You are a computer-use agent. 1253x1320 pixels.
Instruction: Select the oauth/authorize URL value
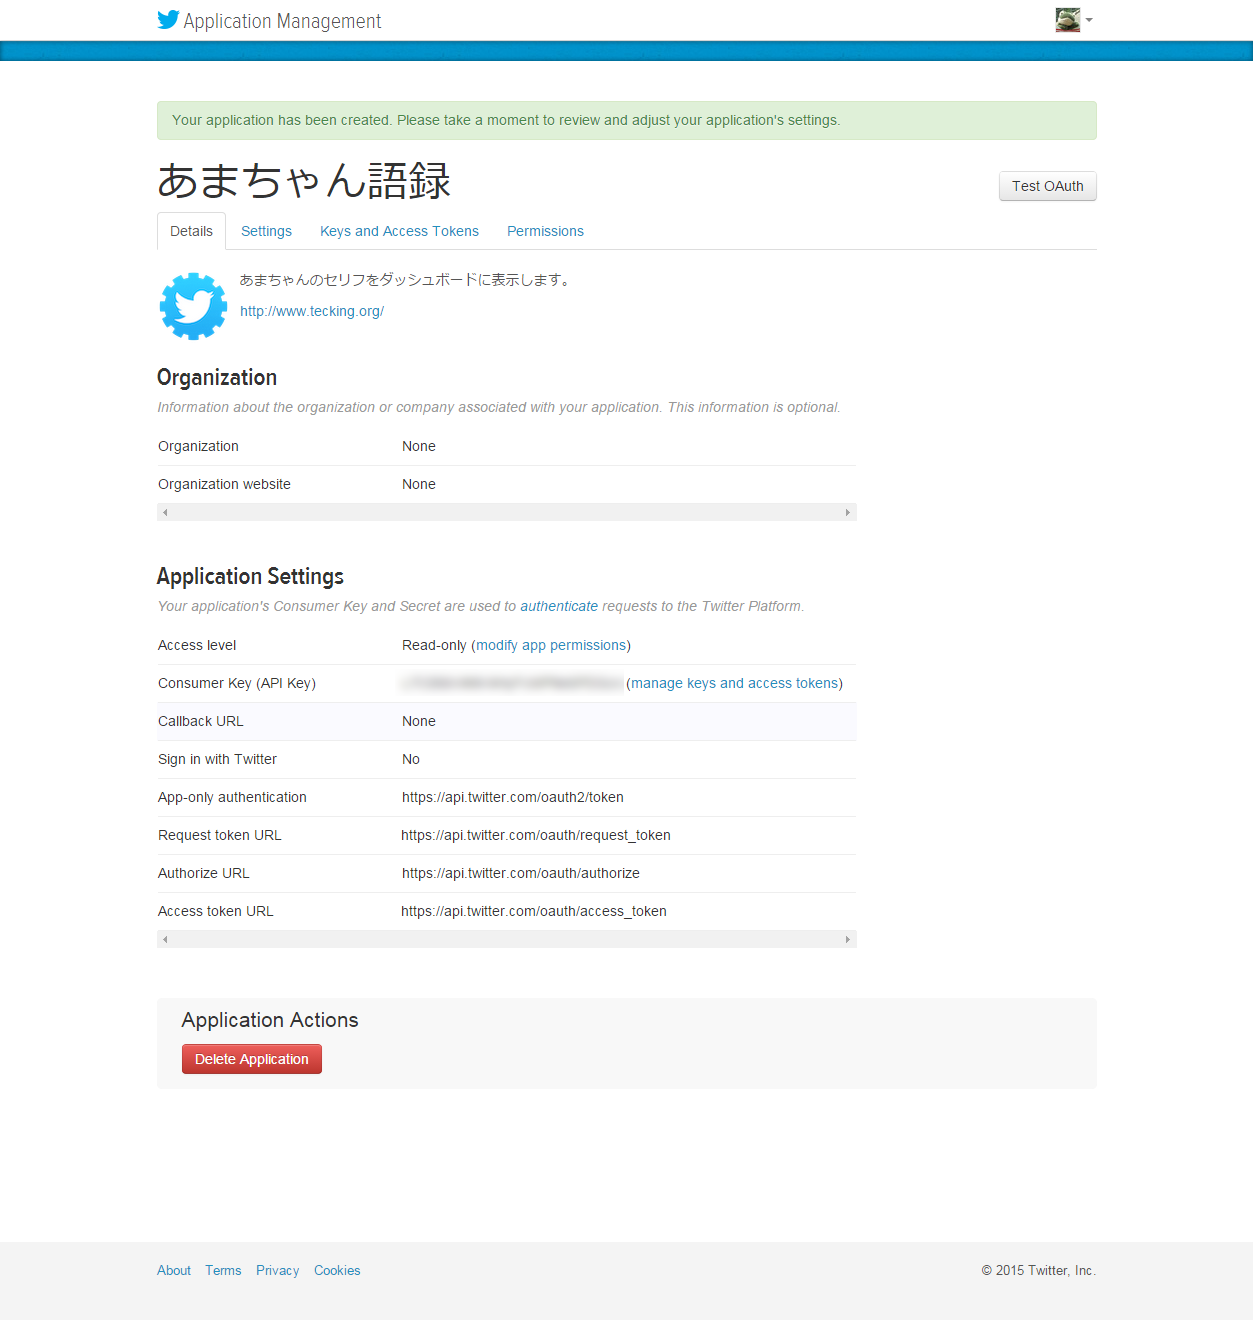pyautogui.click(x=521, y=873)
